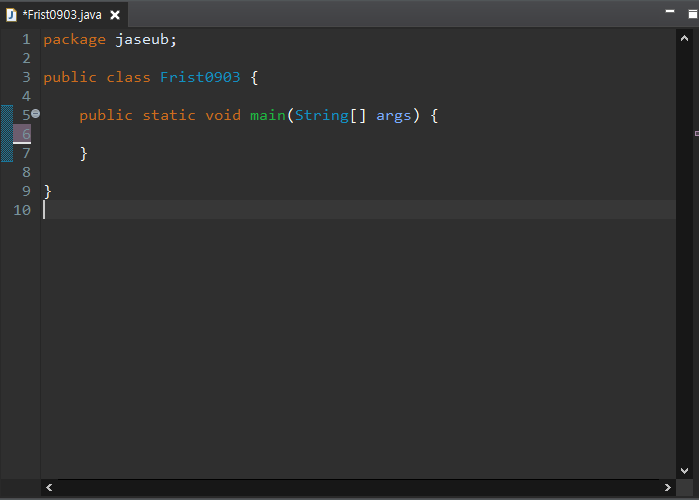
Task: Click the horizontal scrollbar left arrow
Action: 49,488
